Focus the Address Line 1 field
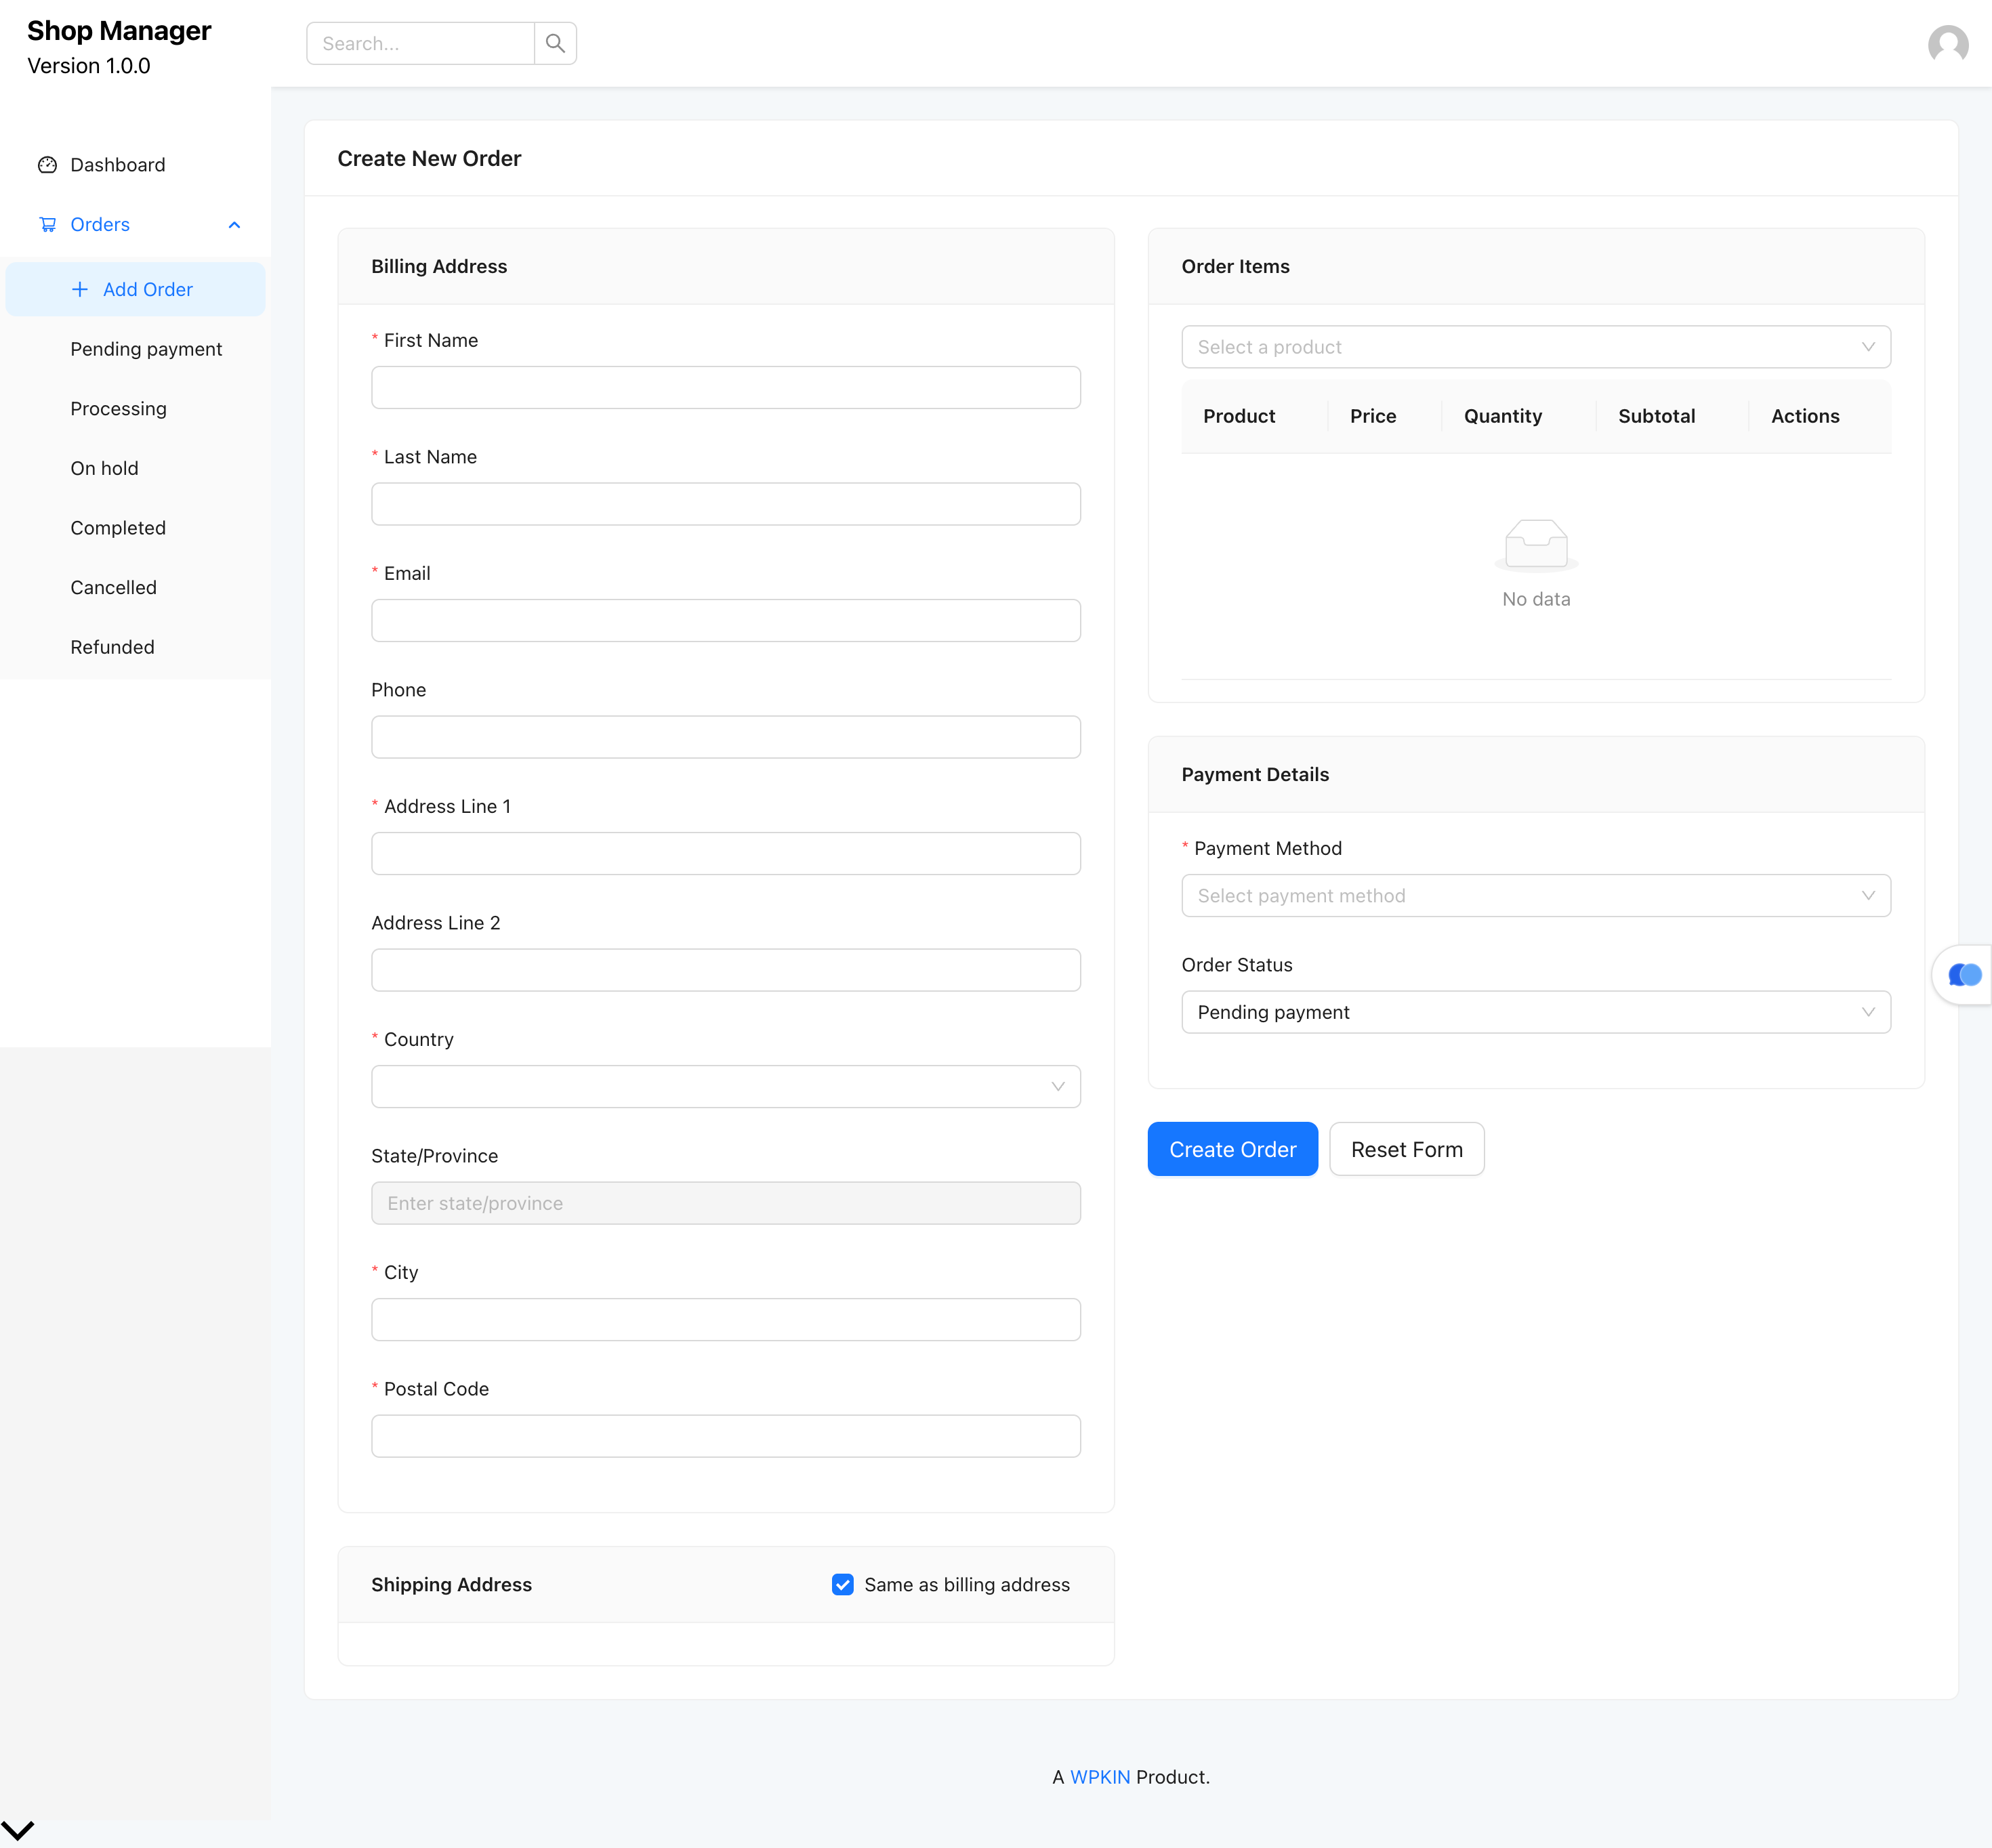This screenshot has width=1992, height=1848. tap(726, 853)
